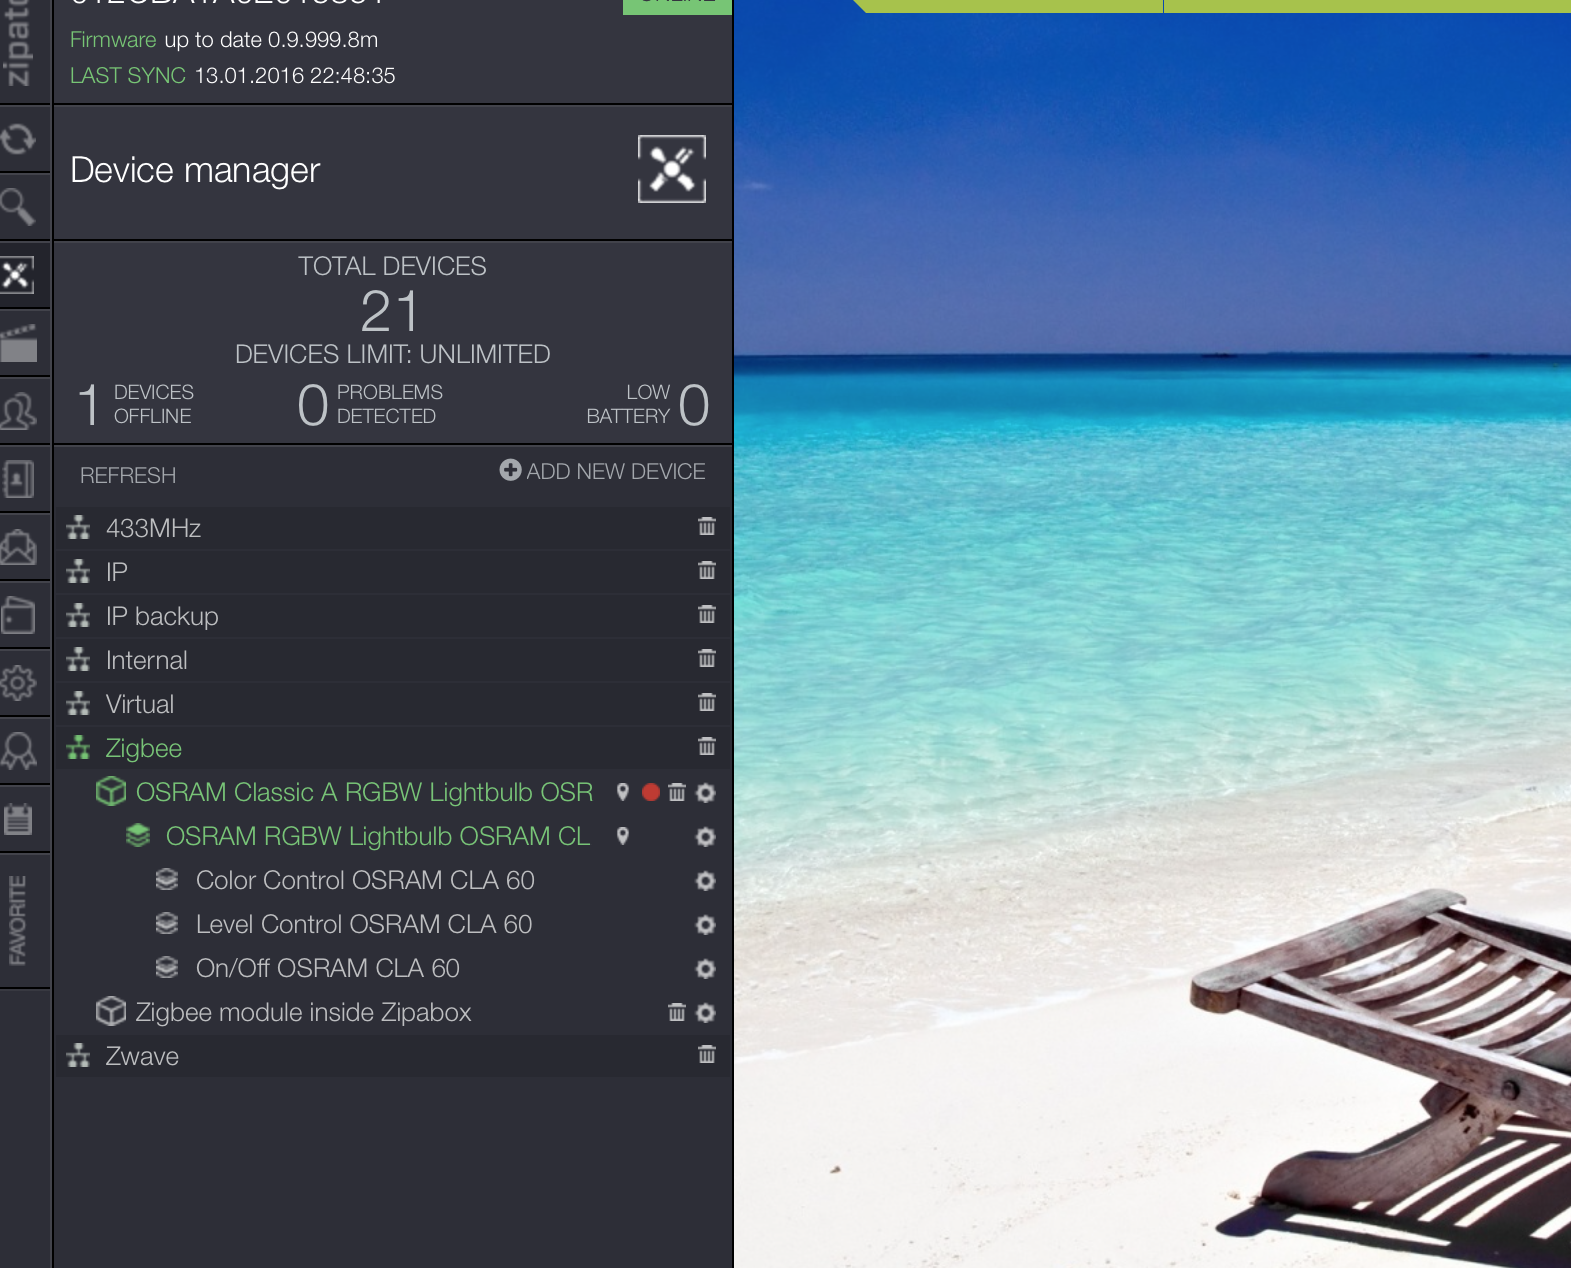
Task: Delete the 433MHz network via trash icon
Action: [x=706, y=527]
